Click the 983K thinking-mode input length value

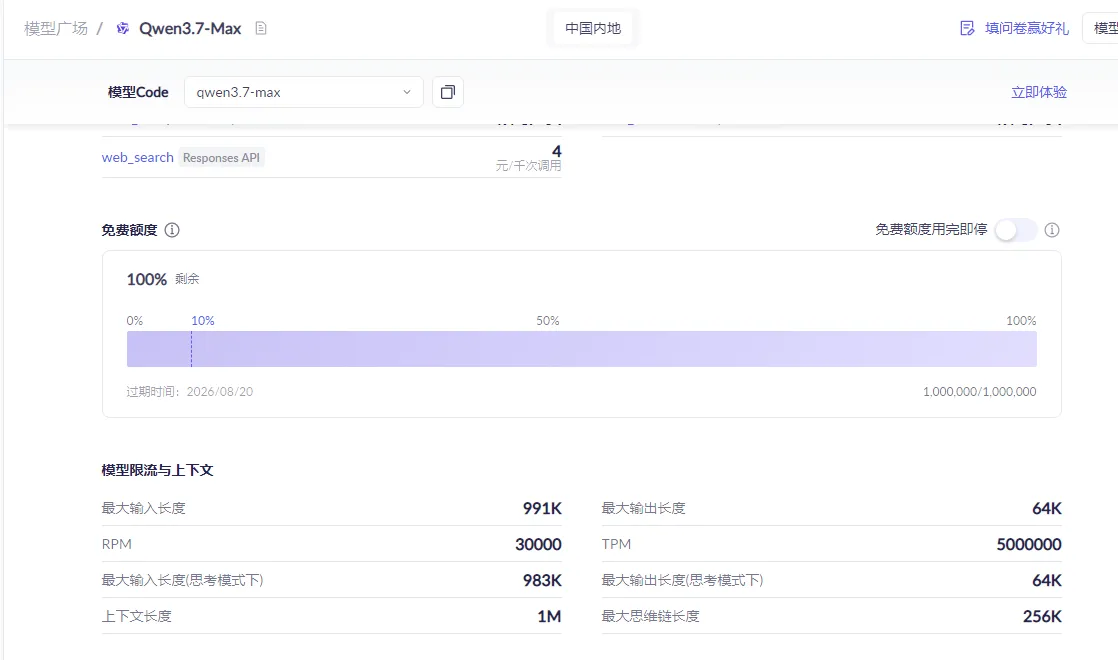pos(542,580)
